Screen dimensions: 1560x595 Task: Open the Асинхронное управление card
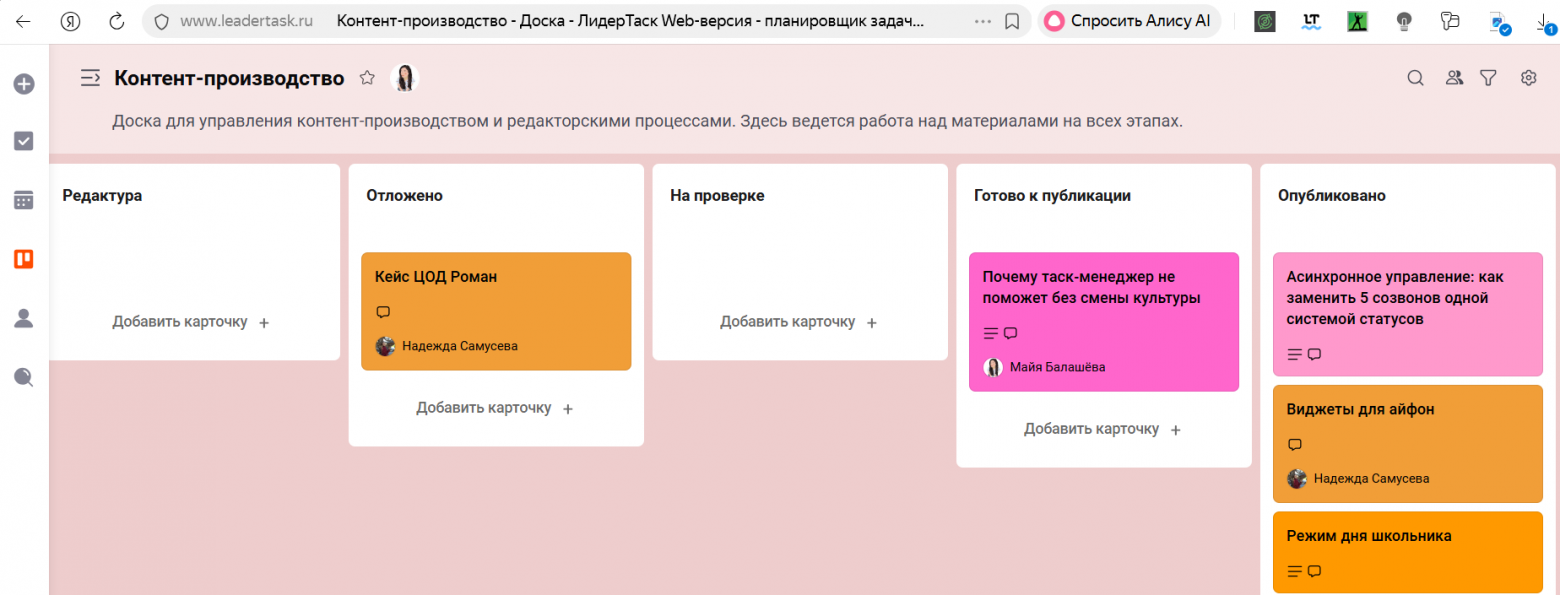pos(1408,314)
